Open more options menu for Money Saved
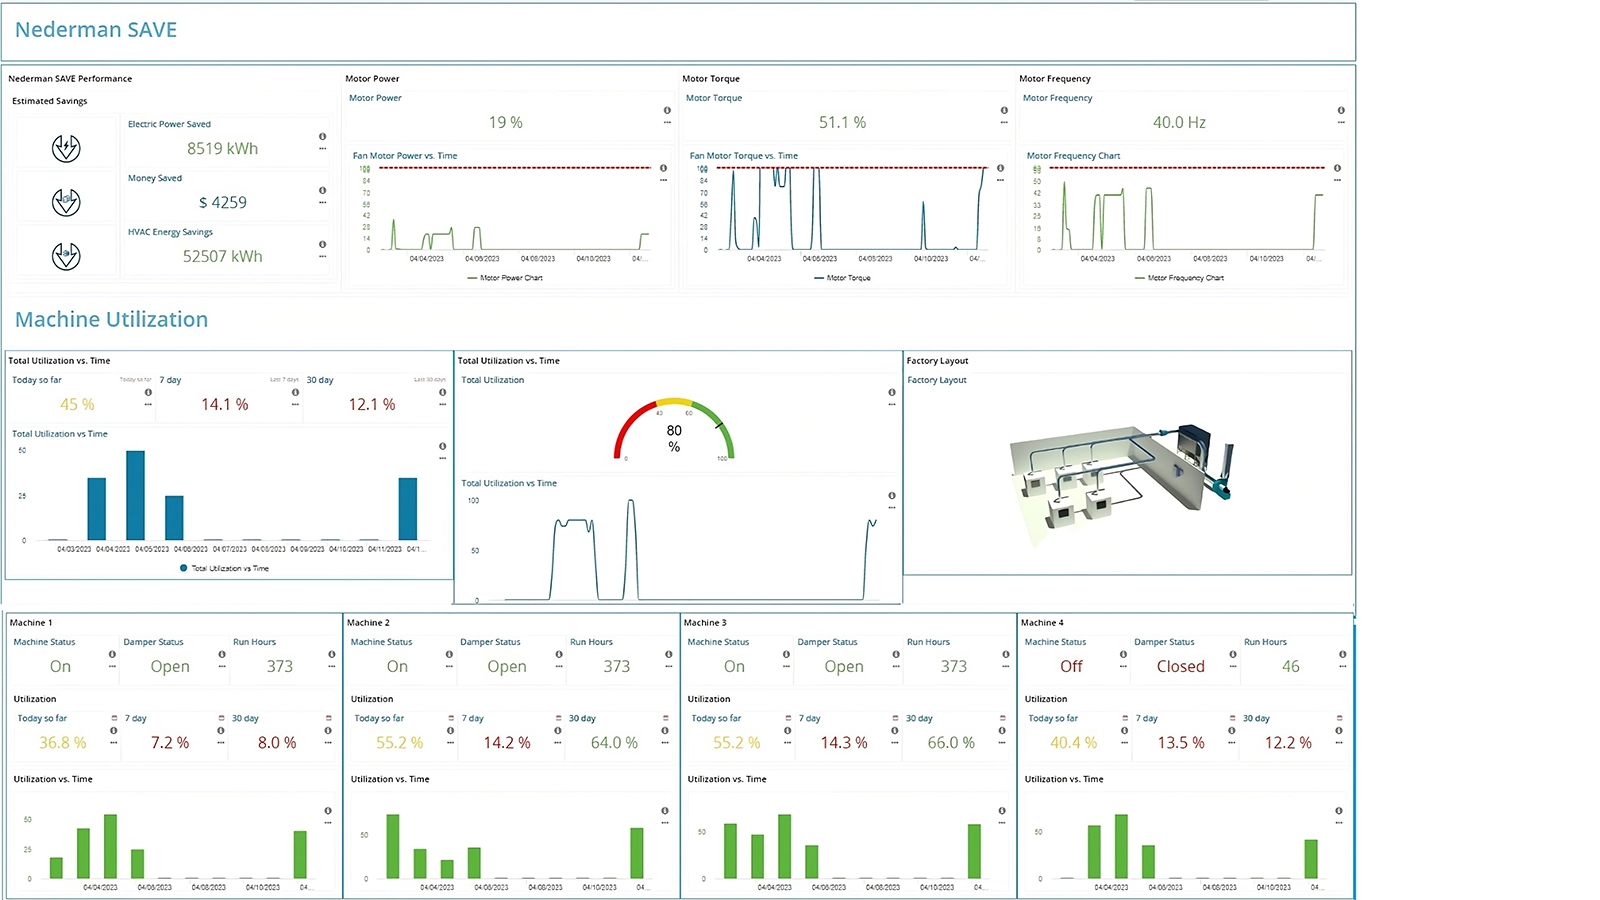1600x900 pixels. [x=322, y=203]
